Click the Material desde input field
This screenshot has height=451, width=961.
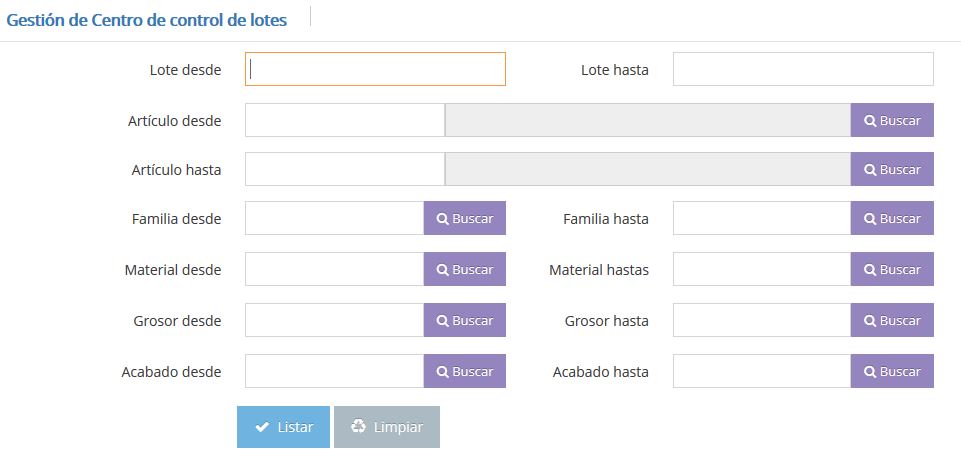click(x=335, y=269)
